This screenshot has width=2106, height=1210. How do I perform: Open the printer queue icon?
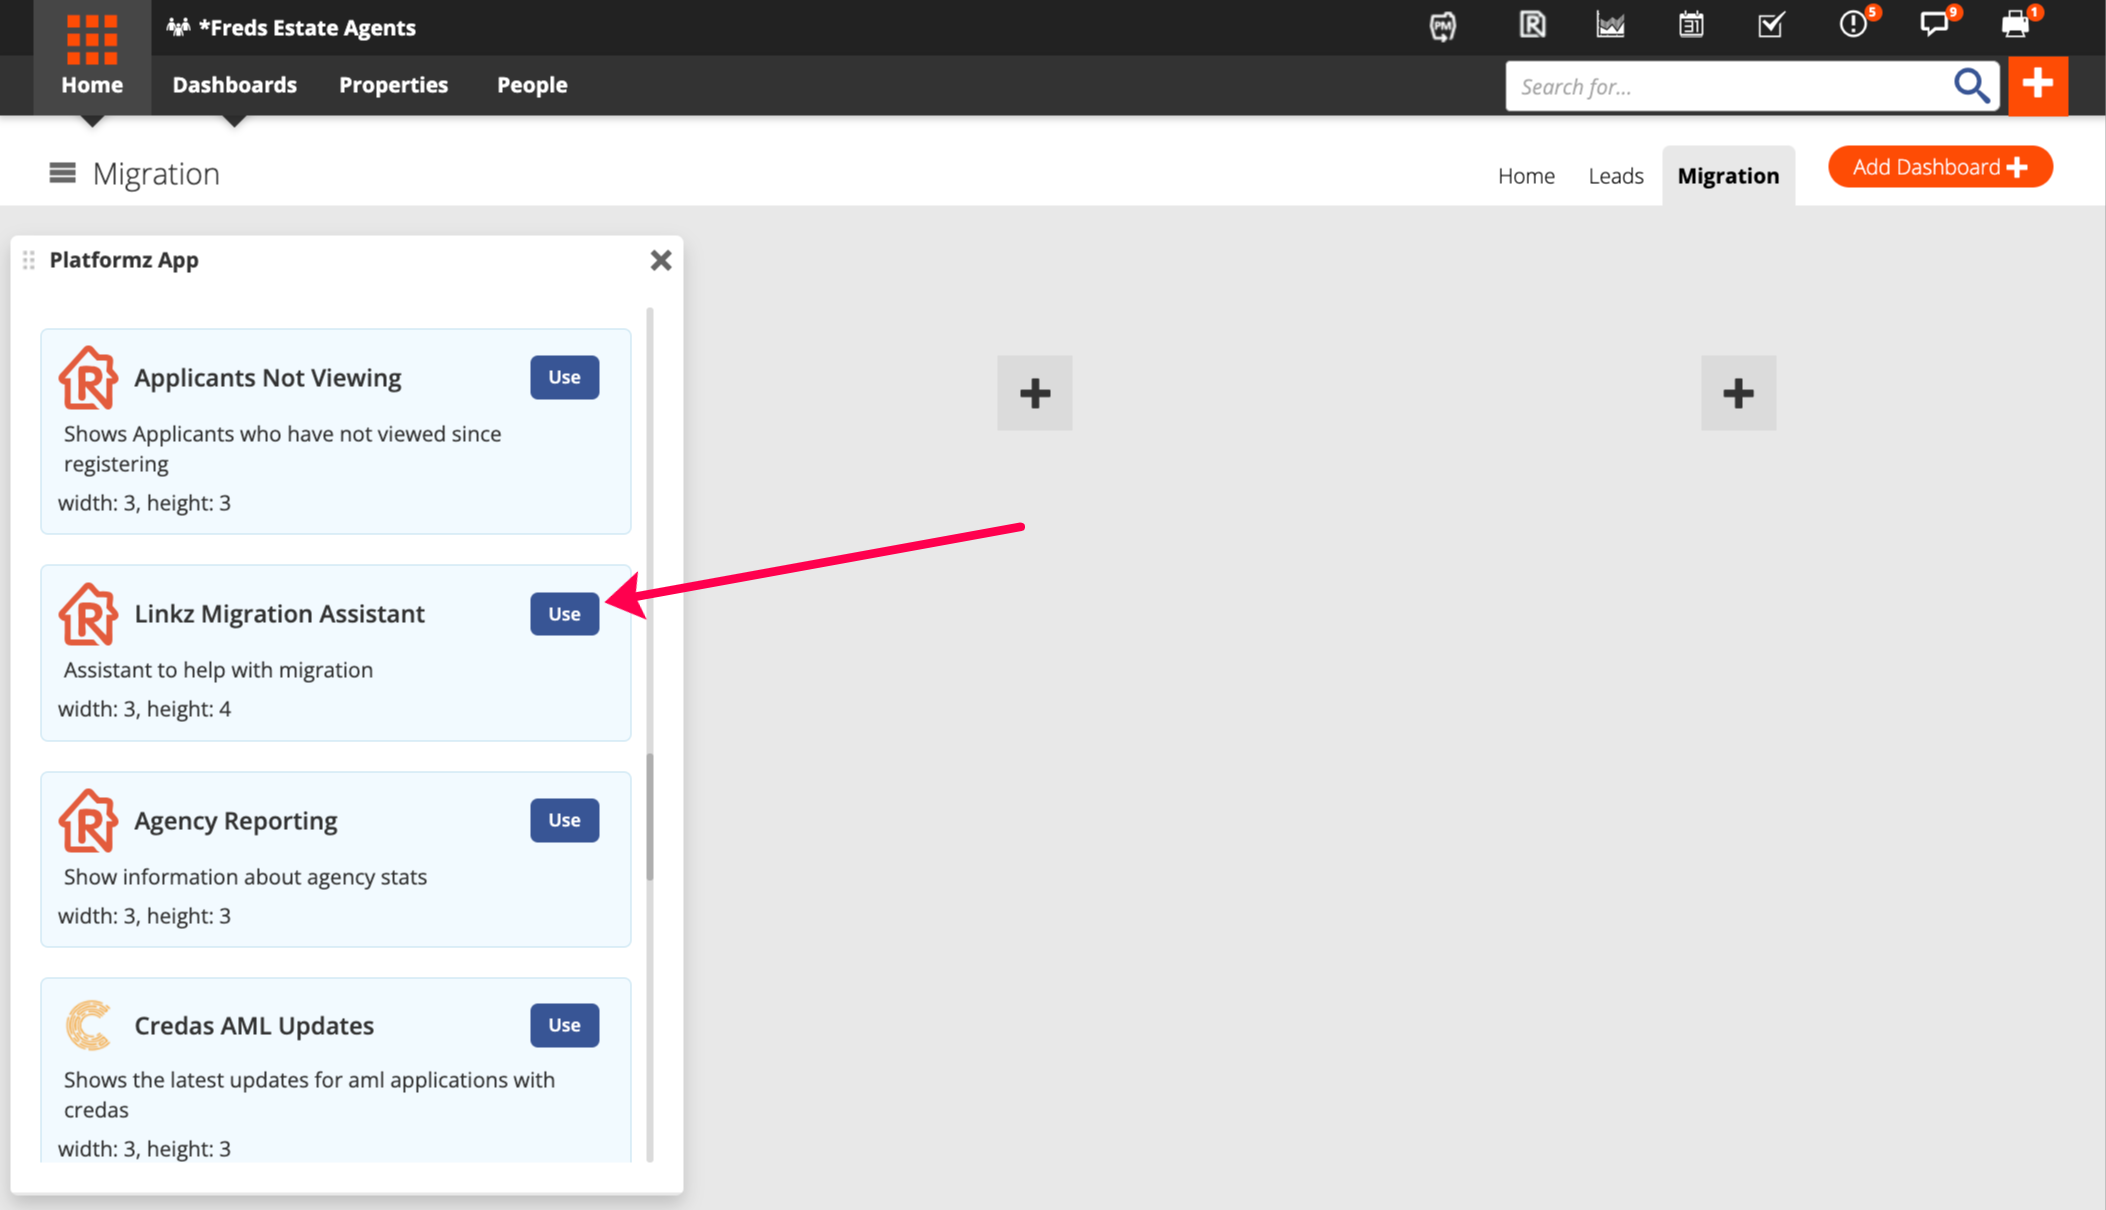pos(2015,24)
